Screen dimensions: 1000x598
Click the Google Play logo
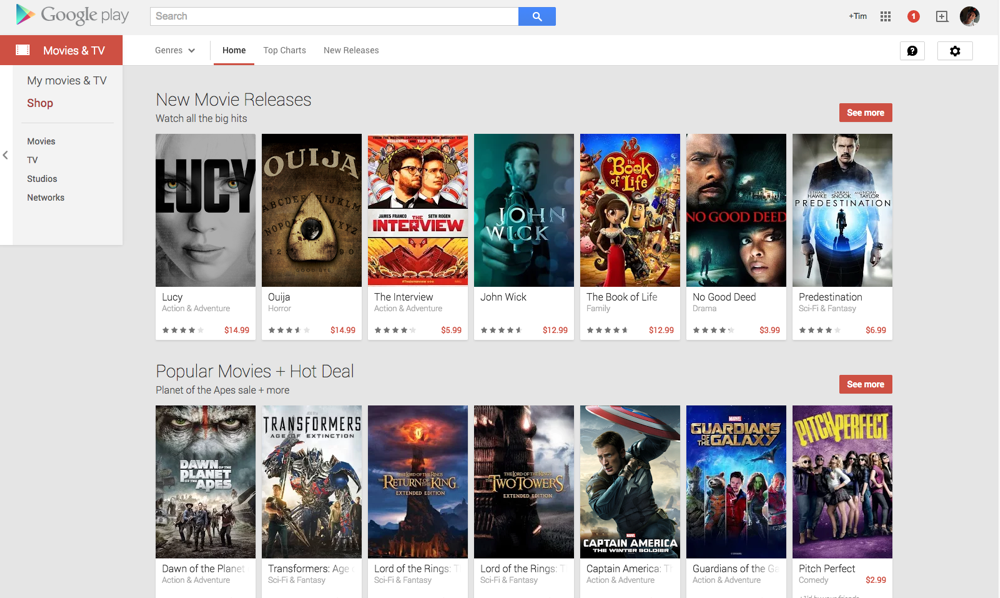click(x=72, y=16)
